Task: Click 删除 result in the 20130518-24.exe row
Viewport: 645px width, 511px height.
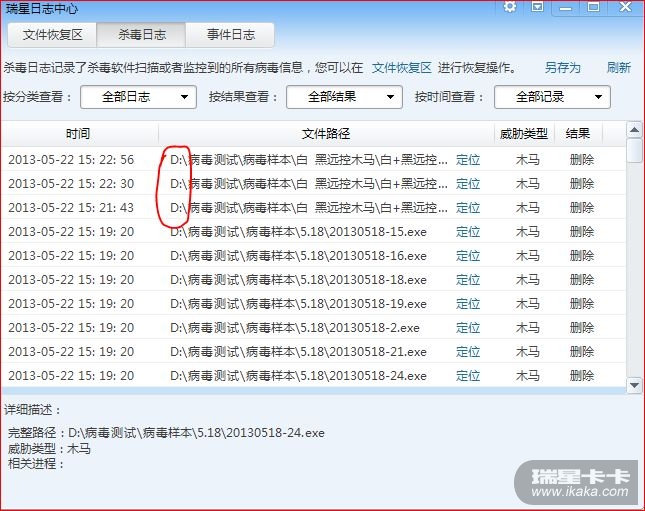Action: (x=582, y=376)
